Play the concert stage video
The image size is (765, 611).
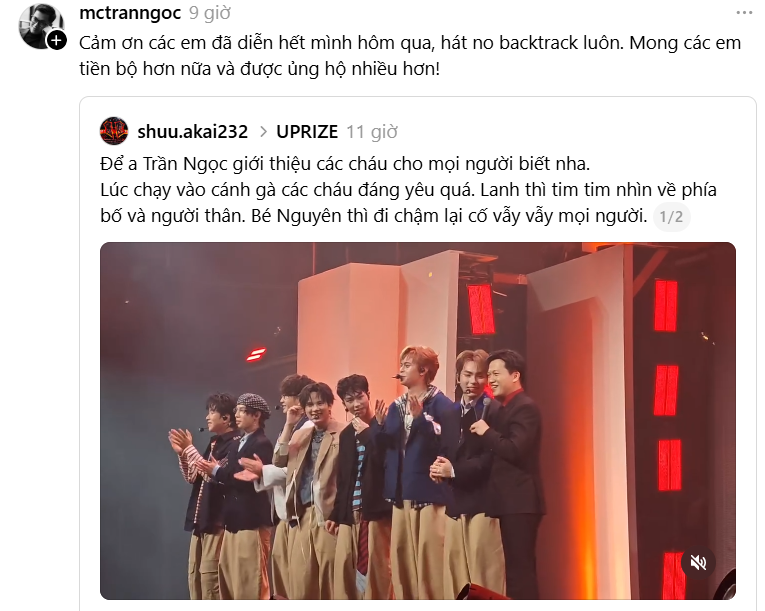click(x=418, y=421)
